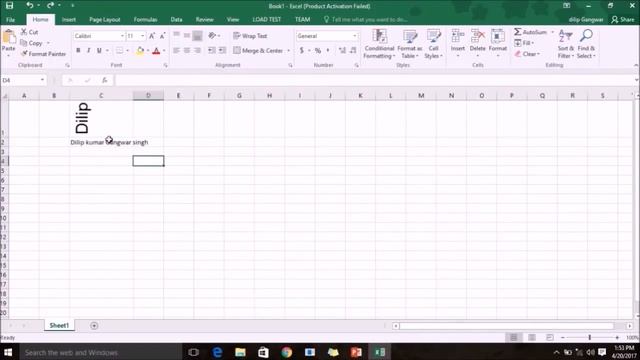Switch to the Page Layout tab
Image resolution: width=640 pixels, height=360 pixels.
(x=104, y=20)
